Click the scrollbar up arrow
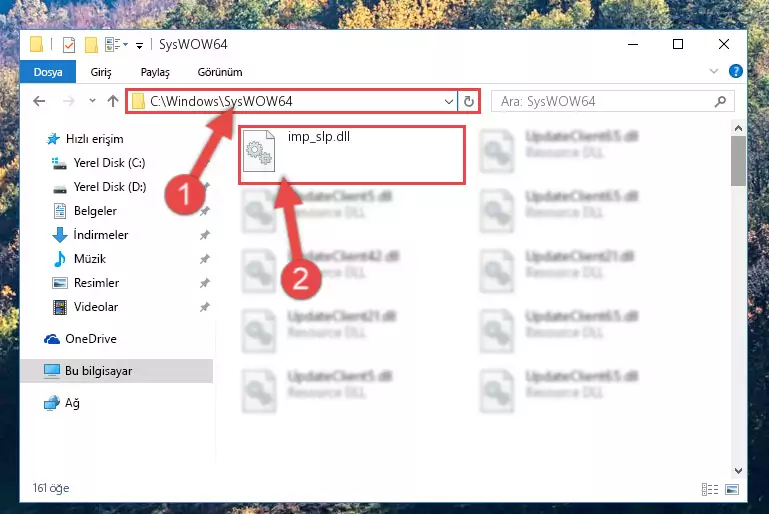769x514 pixels. click(738, 128)
